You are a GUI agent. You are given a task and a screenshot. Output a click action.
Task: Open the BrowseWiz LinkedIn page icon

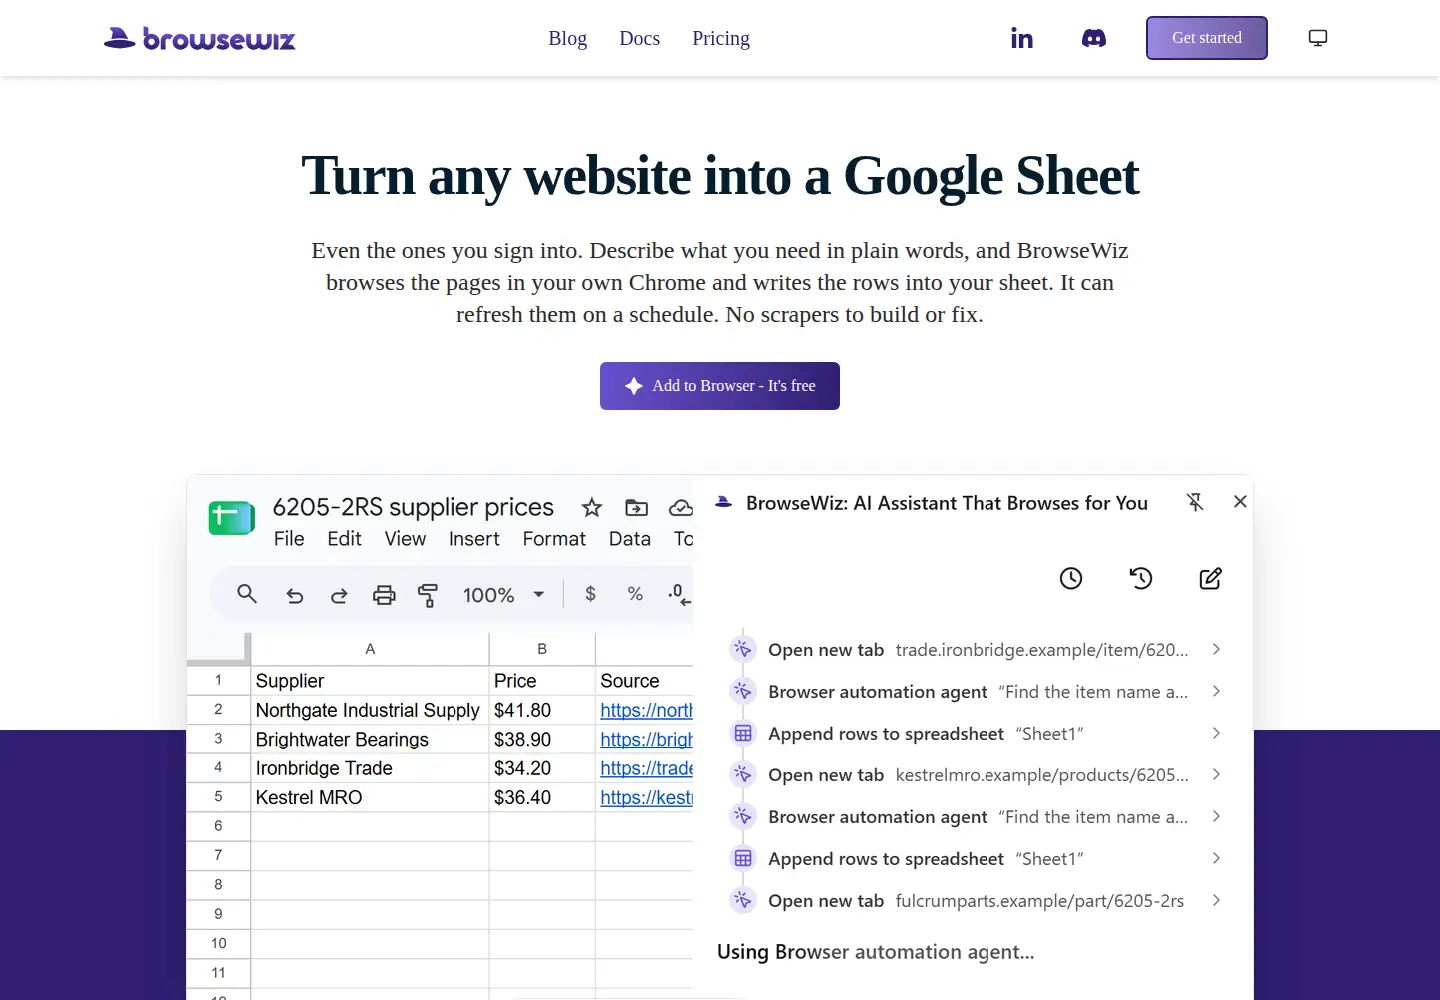(1021, 38)
